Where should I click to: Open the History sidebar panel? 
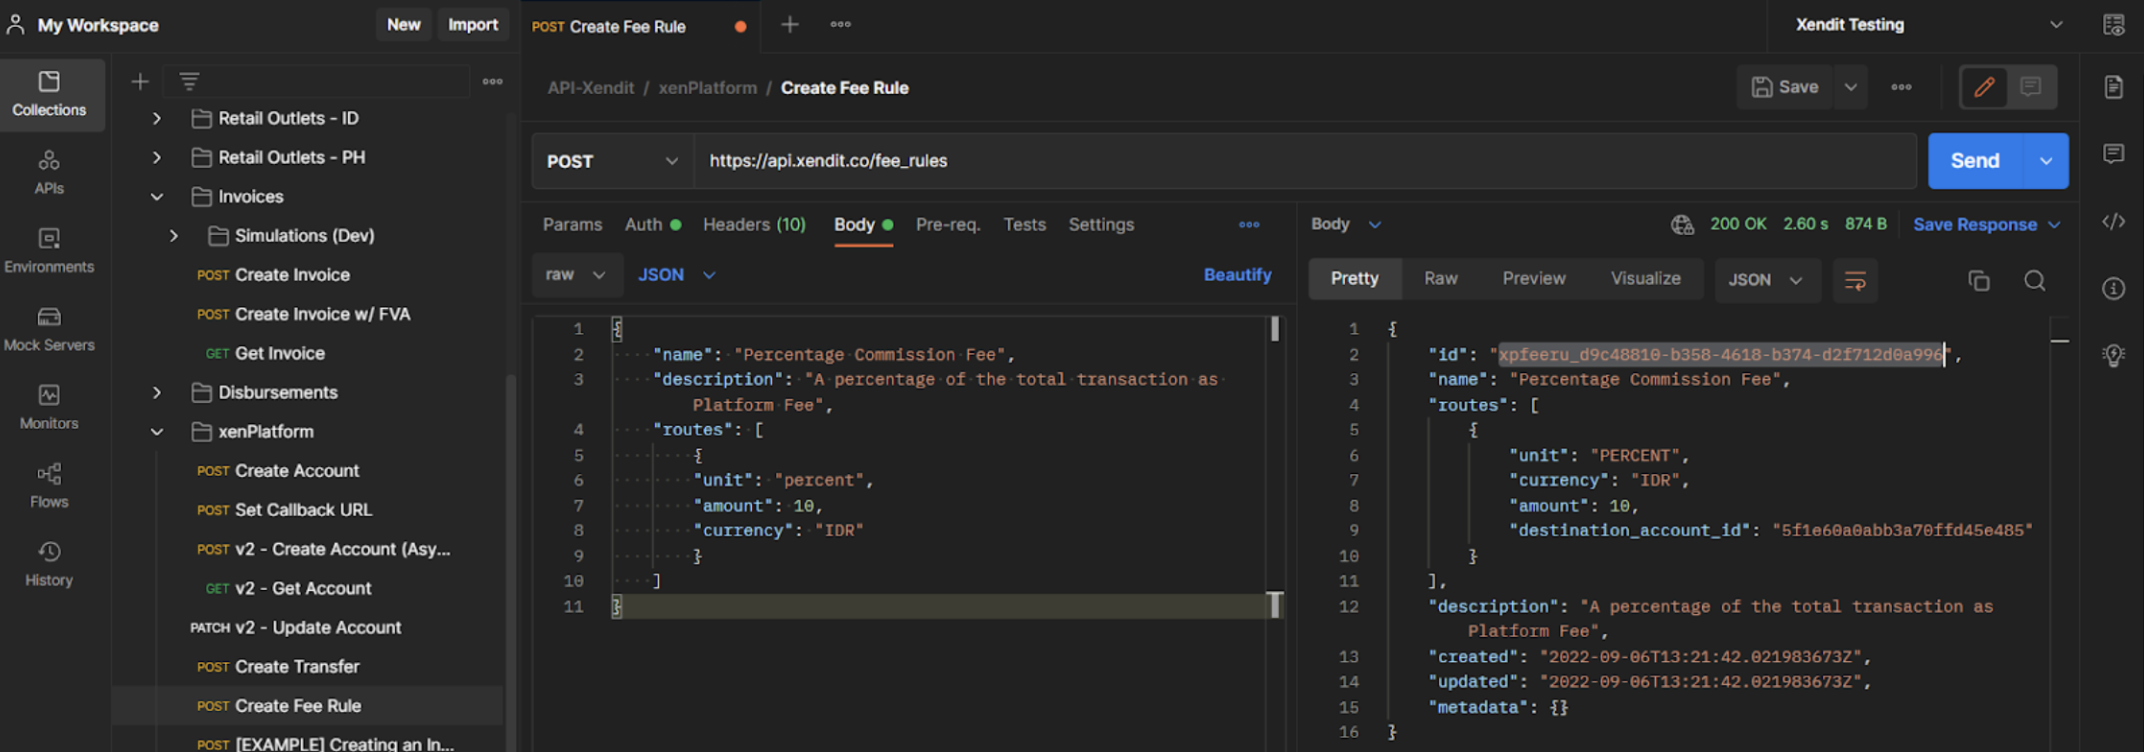point(49,564)
